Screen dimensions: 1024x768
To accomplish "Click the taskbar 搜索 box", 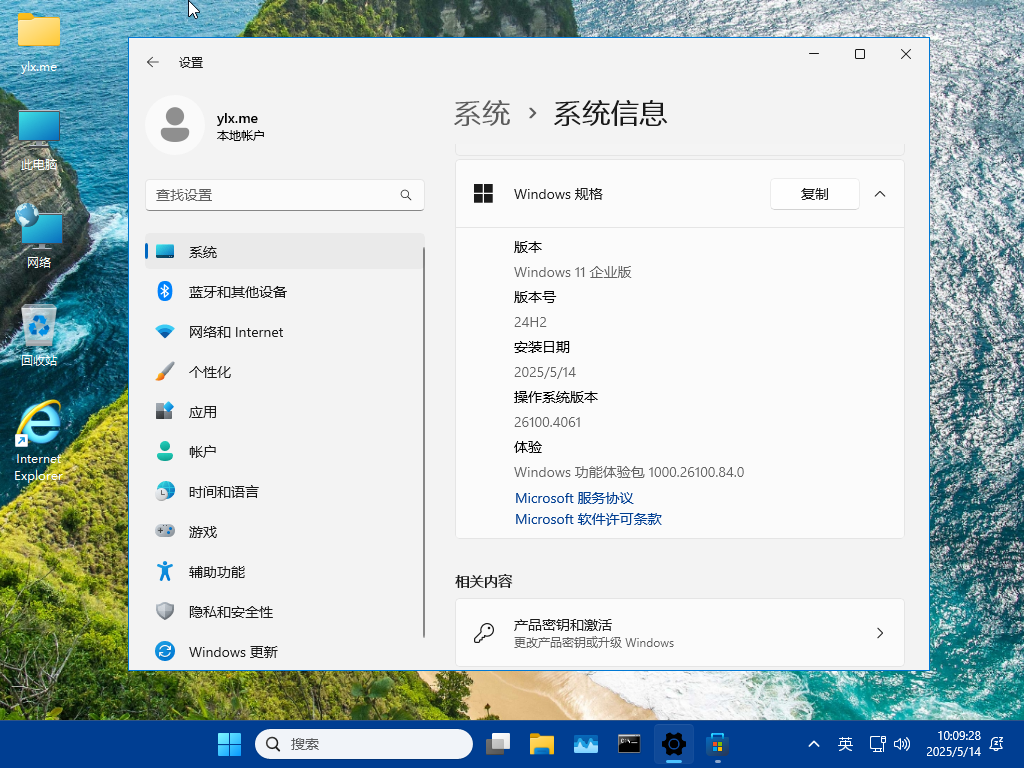I will pyautogui.click(x=364, y=744).
